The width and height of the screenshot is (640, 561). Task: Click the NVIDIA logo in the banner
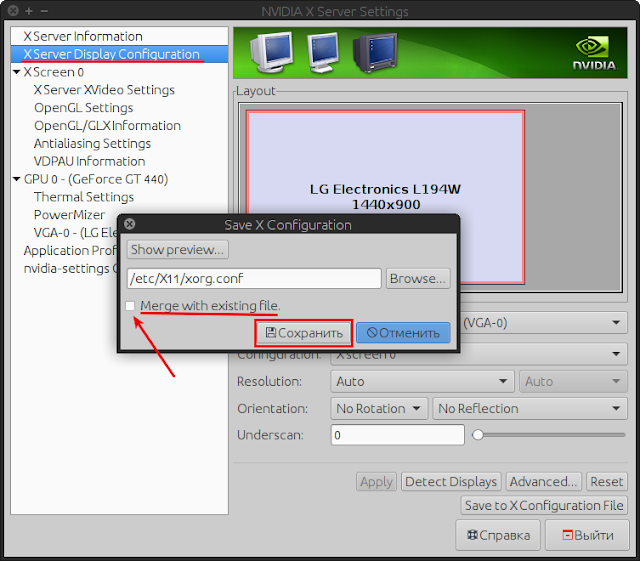click(x=594, y=53)
